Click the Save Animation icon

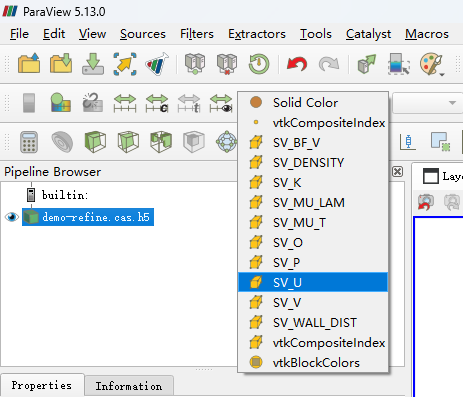[157, 63]
